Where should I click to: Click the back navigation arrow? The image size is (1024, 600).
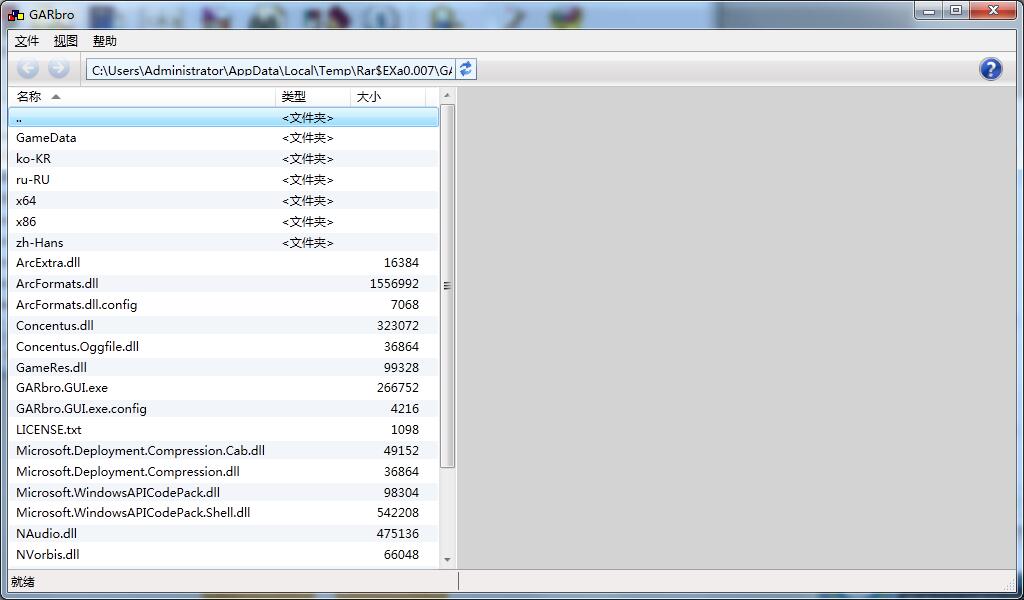point(28,68)
